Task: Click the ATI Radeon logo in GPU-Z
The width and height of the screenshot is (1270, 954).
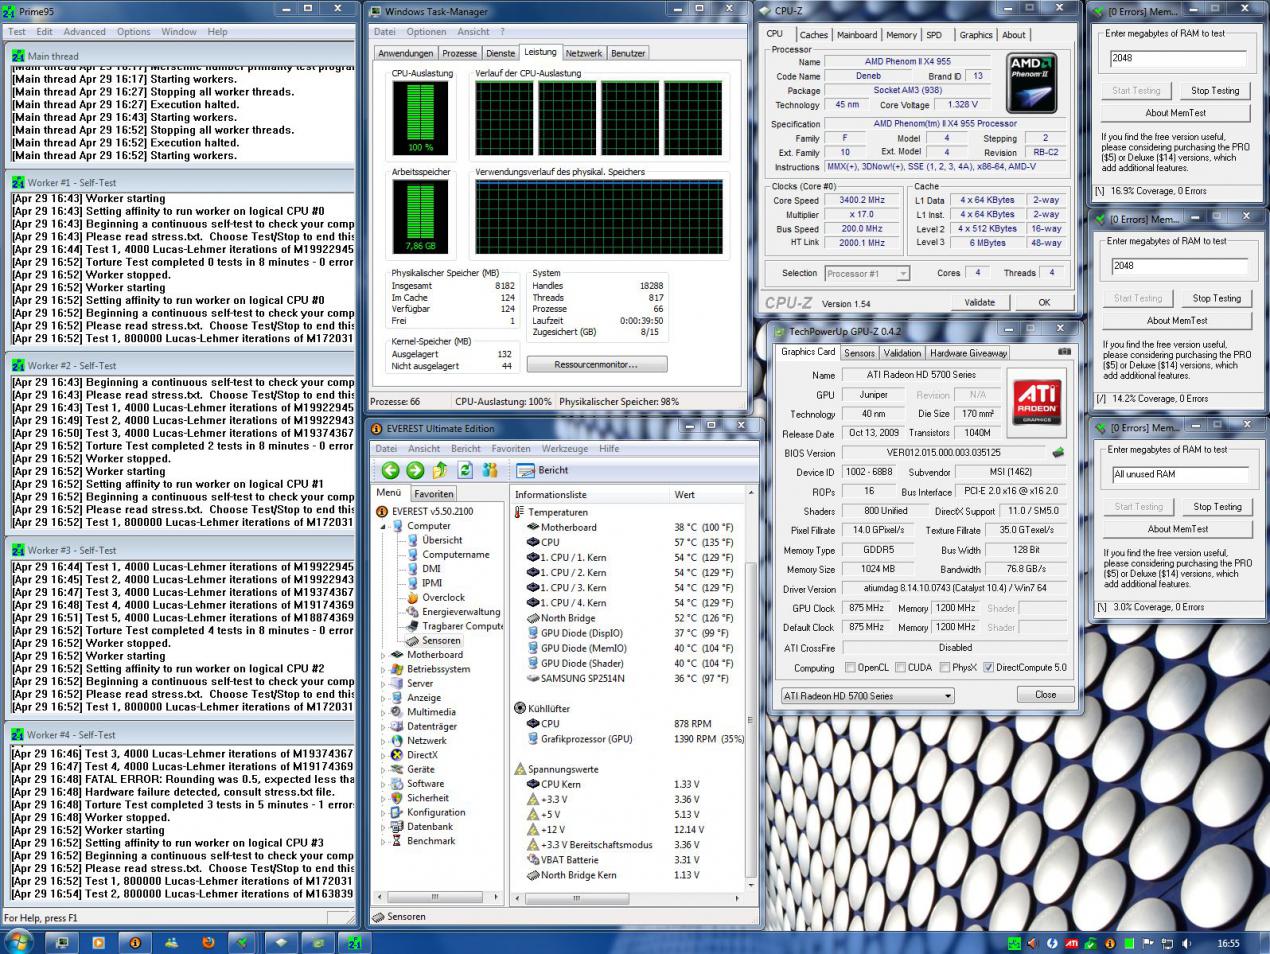Action: [x=1037, y=400]
